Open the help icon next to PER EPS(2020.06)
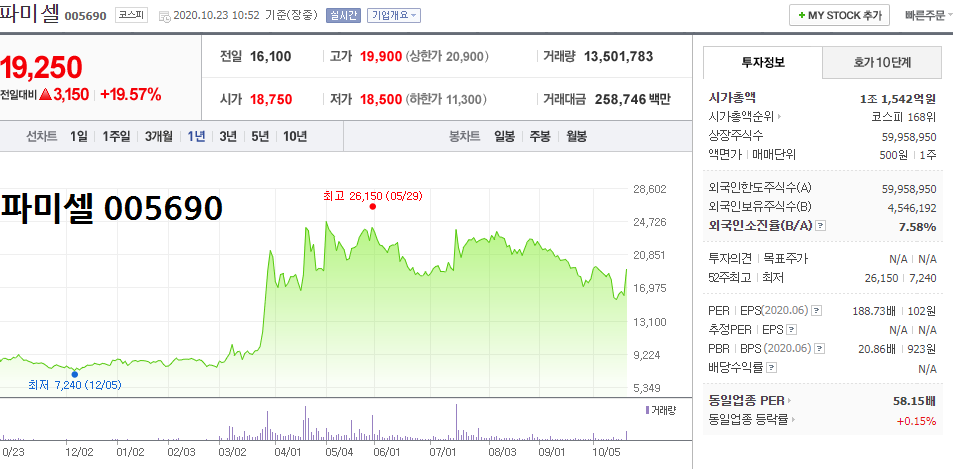The height and width of the screenshot is (469, 956). click(817, 311)
